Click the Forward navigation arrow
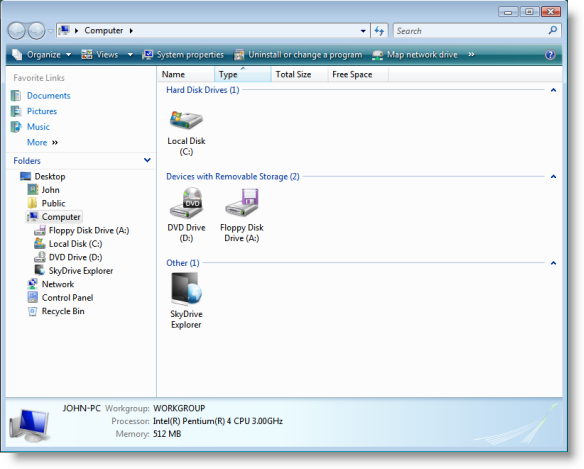 click(x=36, y=31)
